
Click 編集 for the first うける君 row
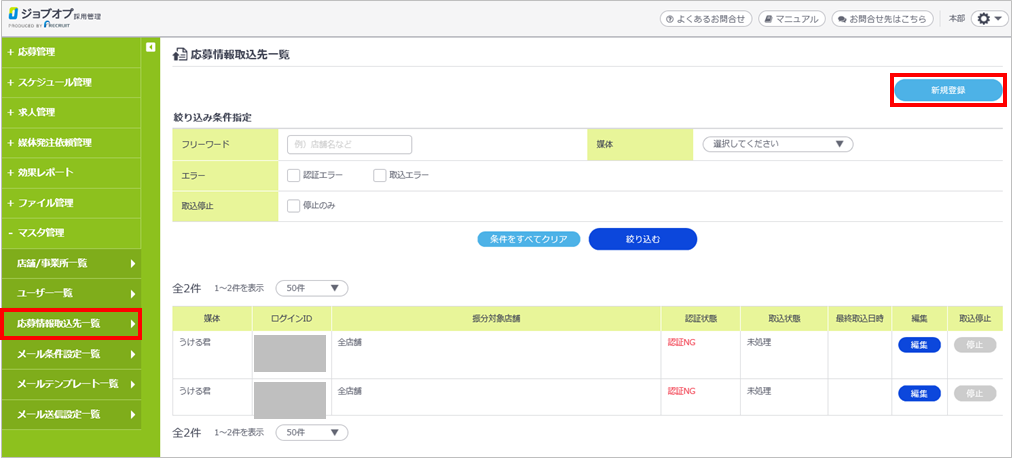coord(919,344)
